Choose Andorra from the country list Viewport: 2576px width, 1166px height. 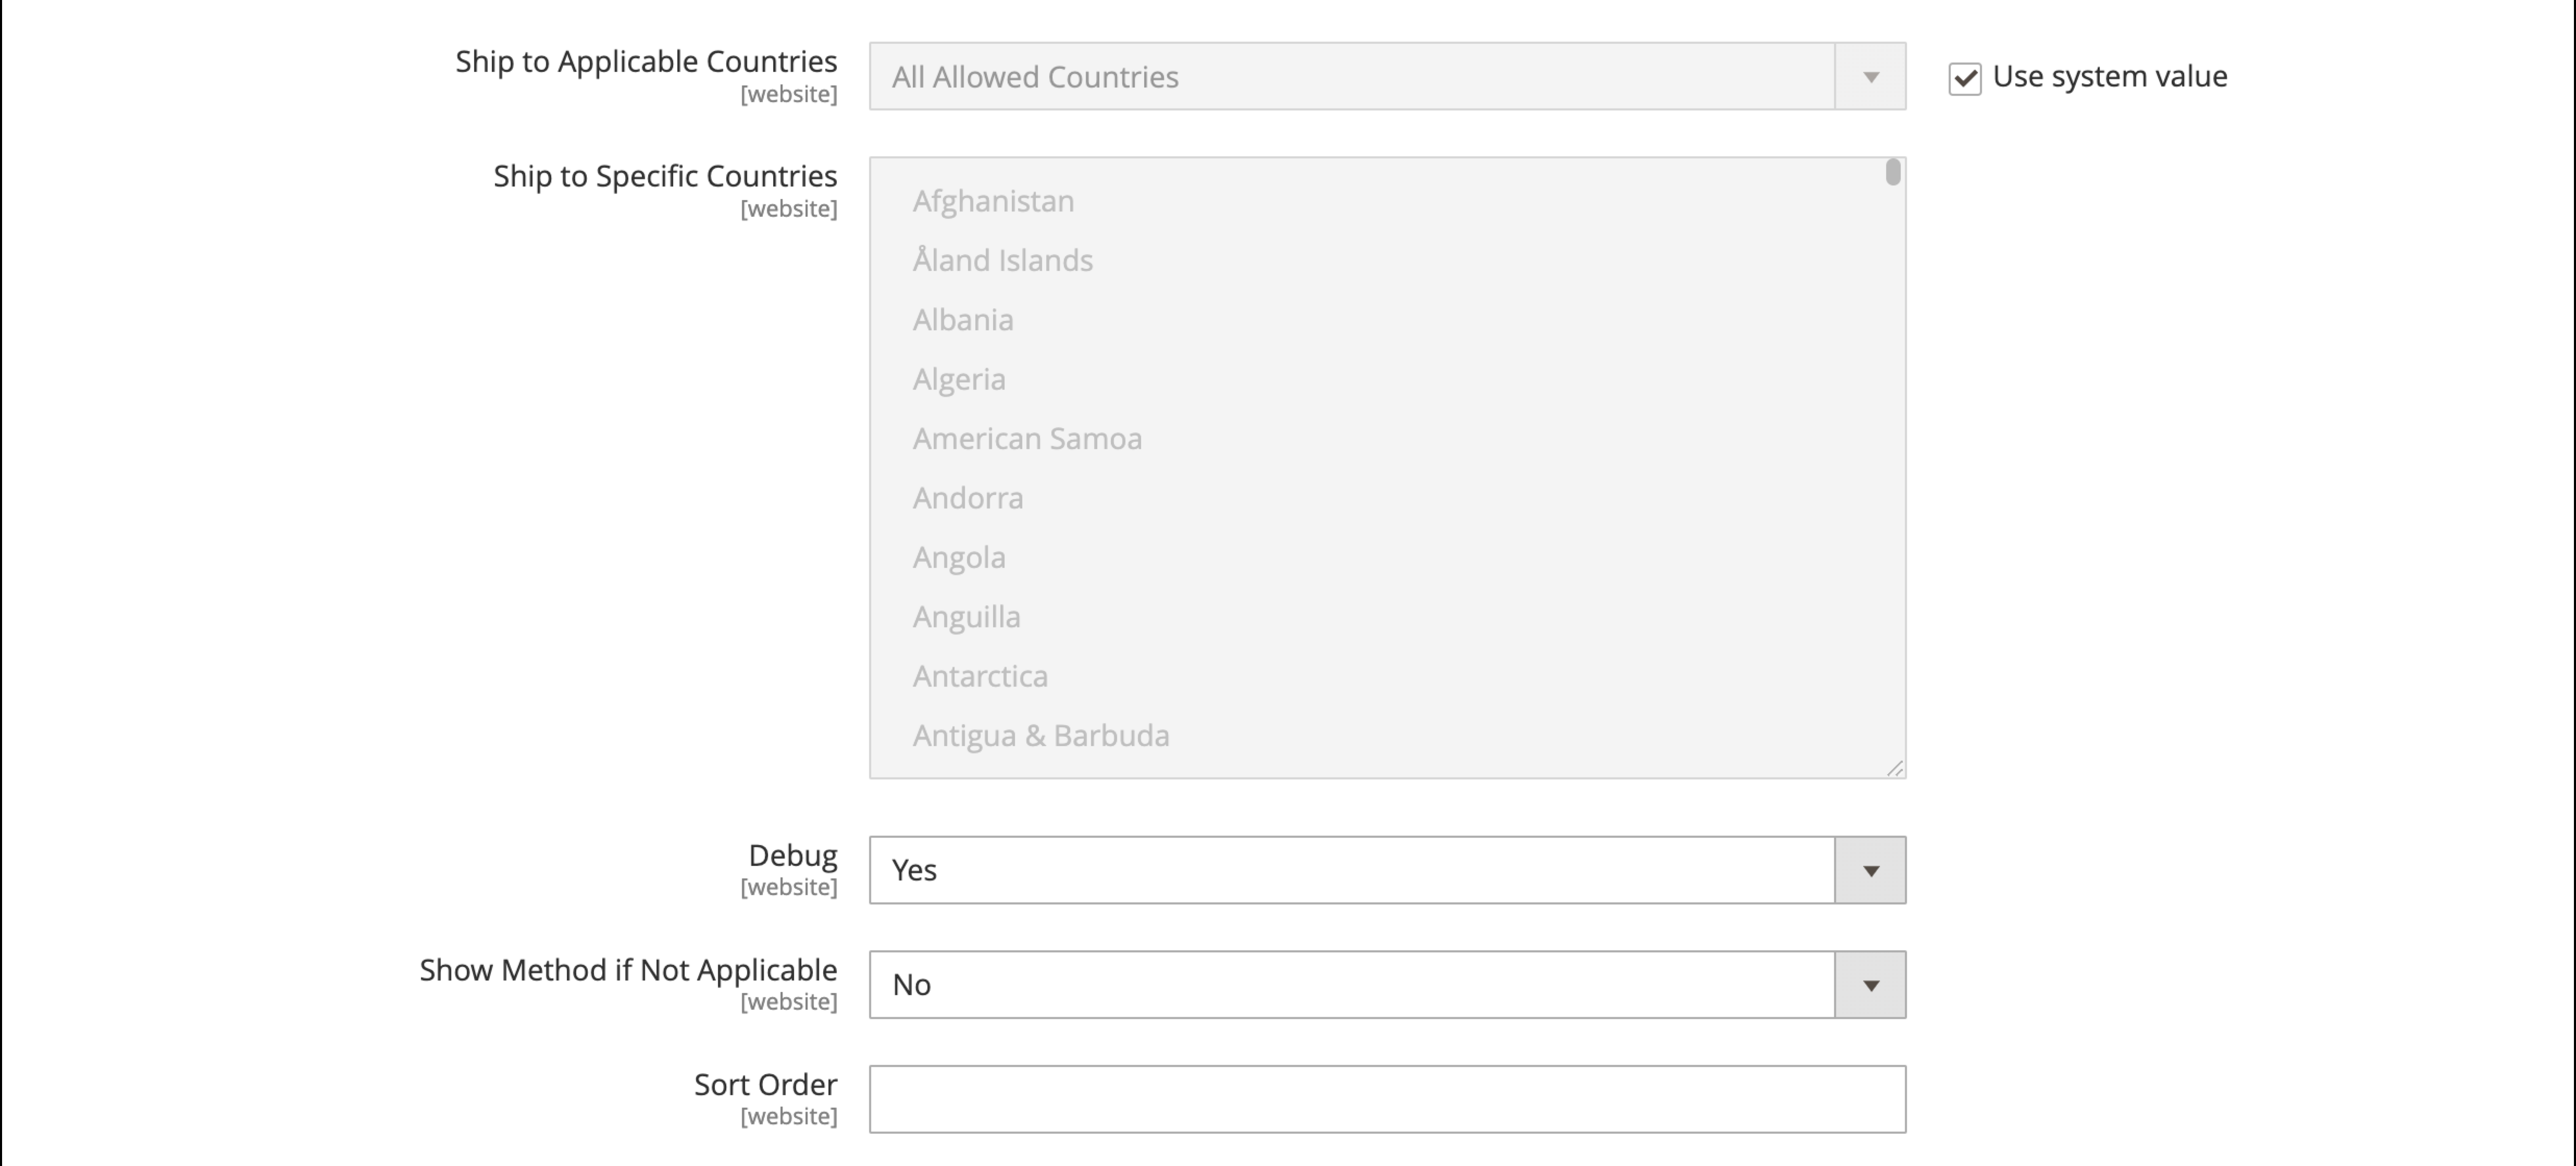click(x=968, y=498)
